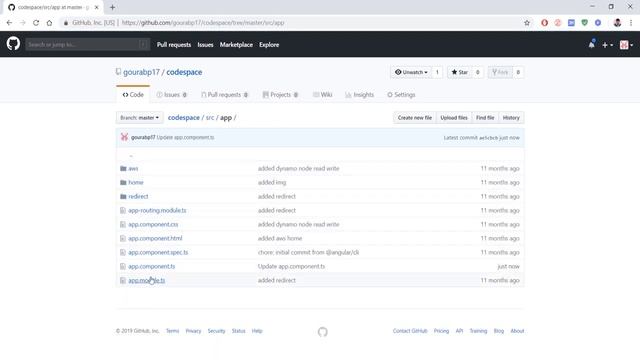
Task: Open app-routing.module.ts file
Action: (x=157, y=210)
